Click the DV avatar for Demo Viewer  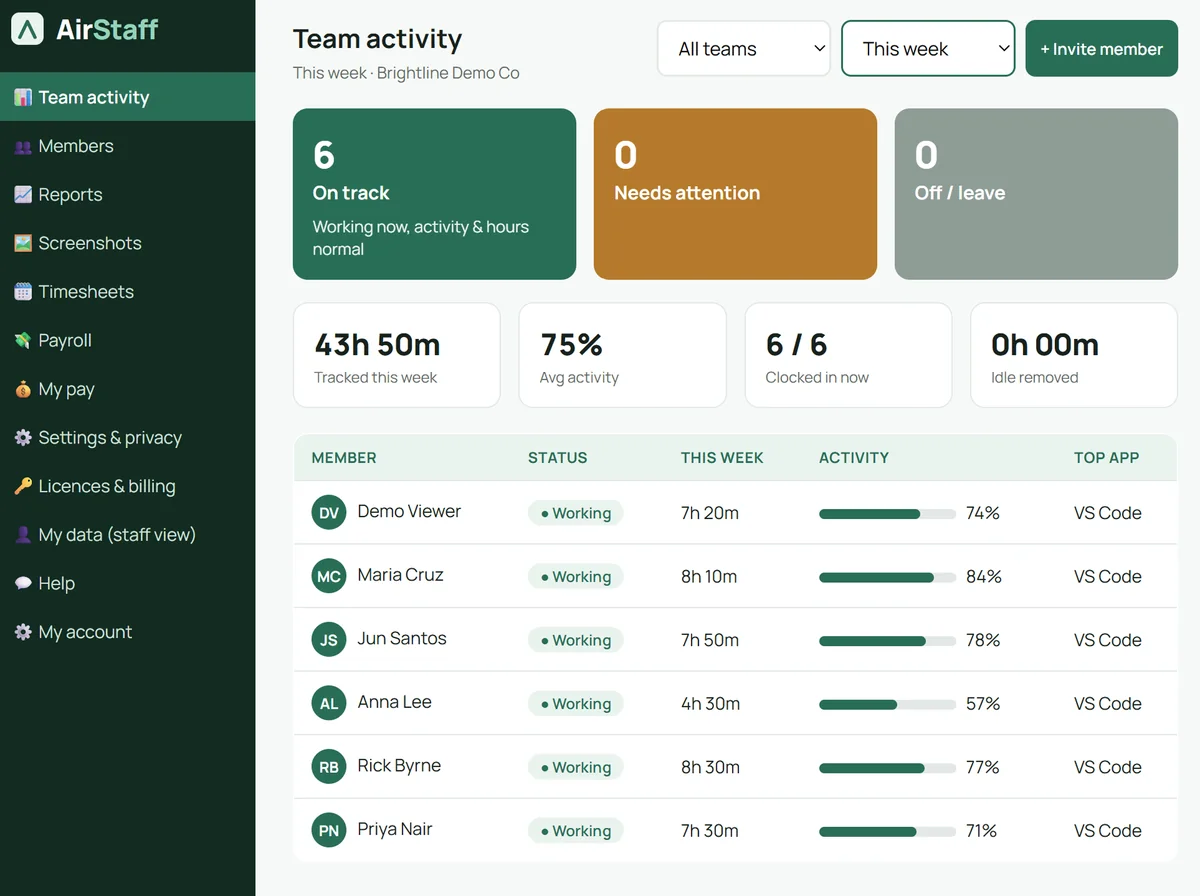coord(329,513)
